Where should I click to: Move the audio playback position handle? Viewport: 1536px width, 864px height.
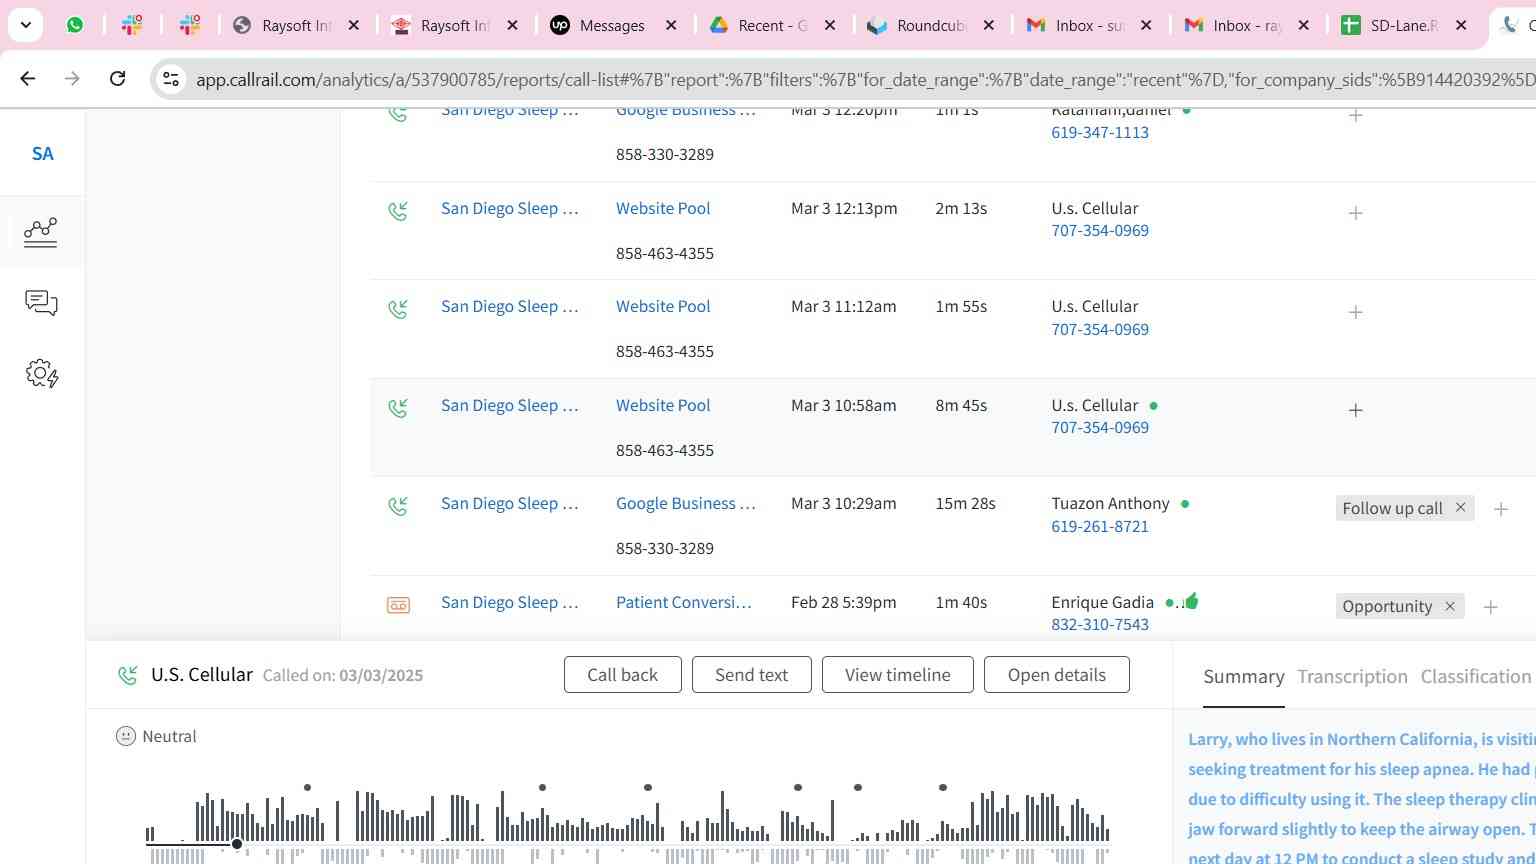coord(237,845)
